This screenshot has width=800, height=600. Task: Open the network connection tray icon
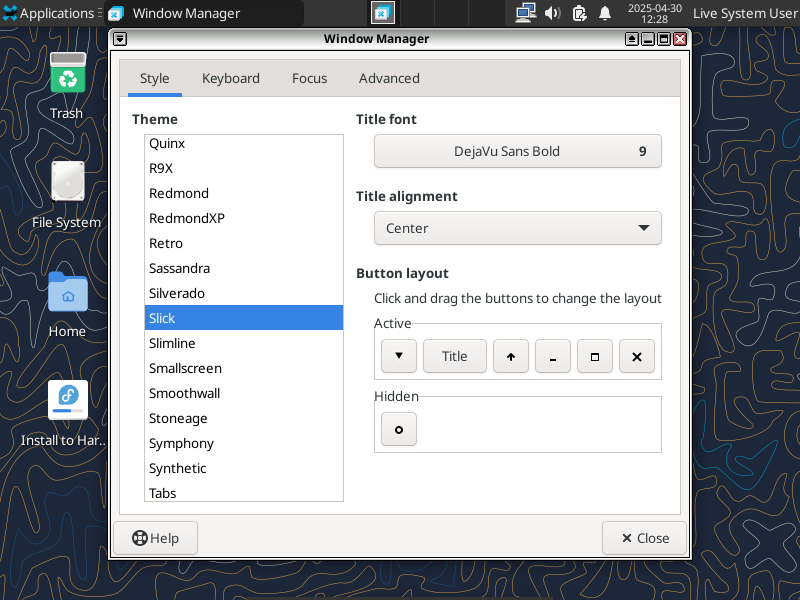(526, 13)
